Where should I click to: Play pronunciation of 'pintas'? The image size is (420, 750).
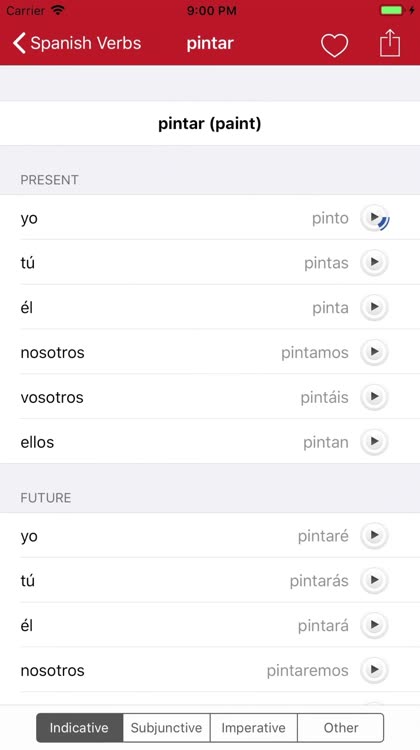pos(374,263)
